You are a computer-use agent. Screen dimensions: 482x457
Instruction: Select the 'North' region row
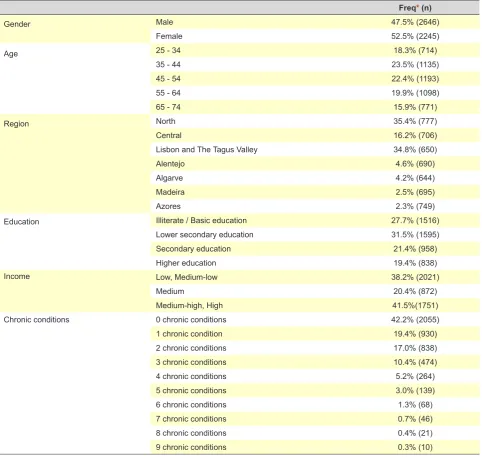pyautogui.click(x=165, y=121)
